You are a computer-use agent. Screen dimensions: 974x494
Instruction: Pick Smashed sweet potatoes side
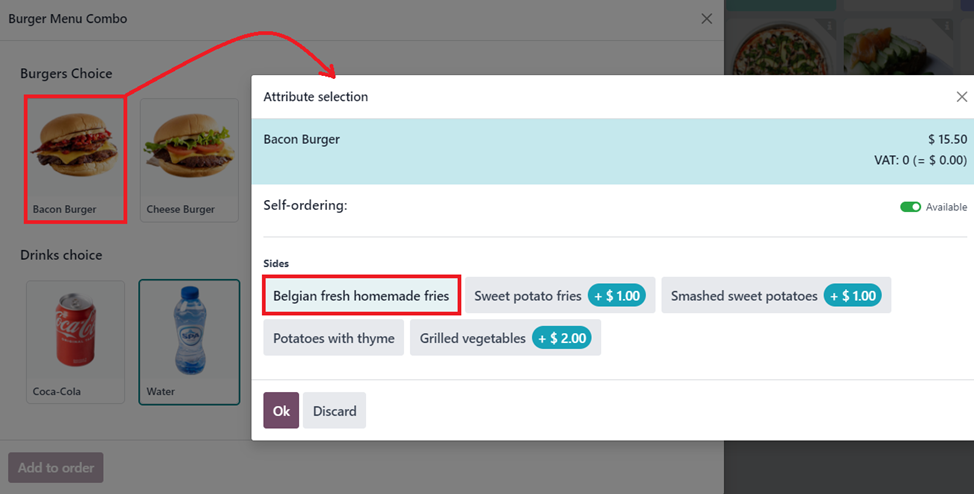776,296
